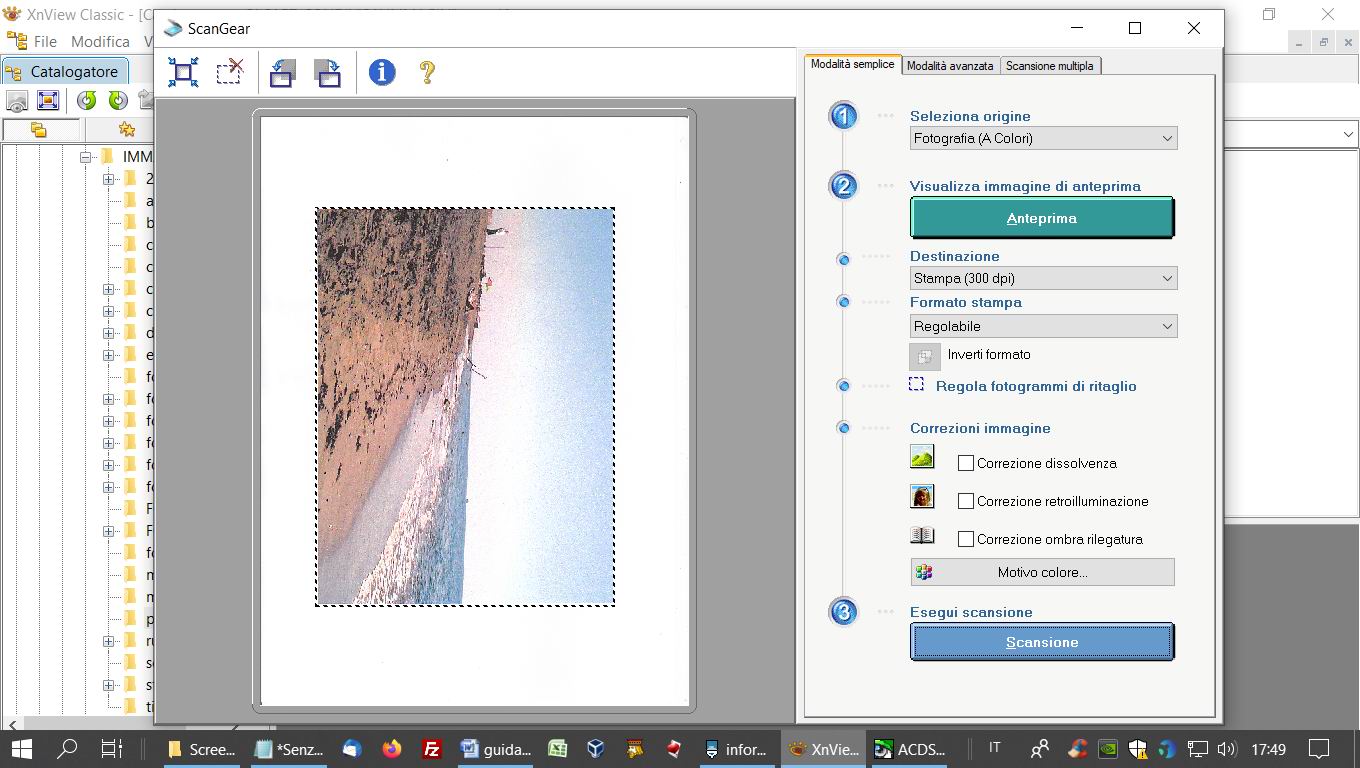Click the beach photo in scan preview
The height and width of the screenshot is (768, 1360).
(x=465, y=406)
